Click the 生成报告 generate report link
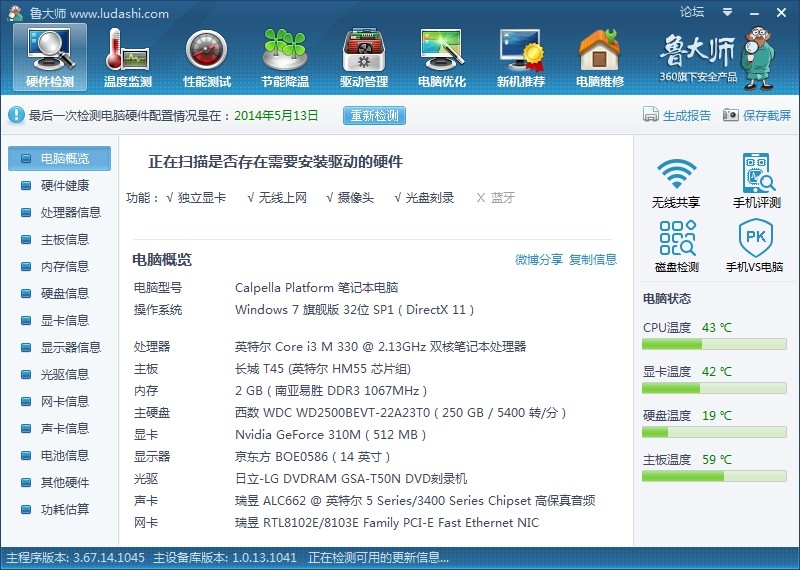The image size is (800, 570). [687, 115]
